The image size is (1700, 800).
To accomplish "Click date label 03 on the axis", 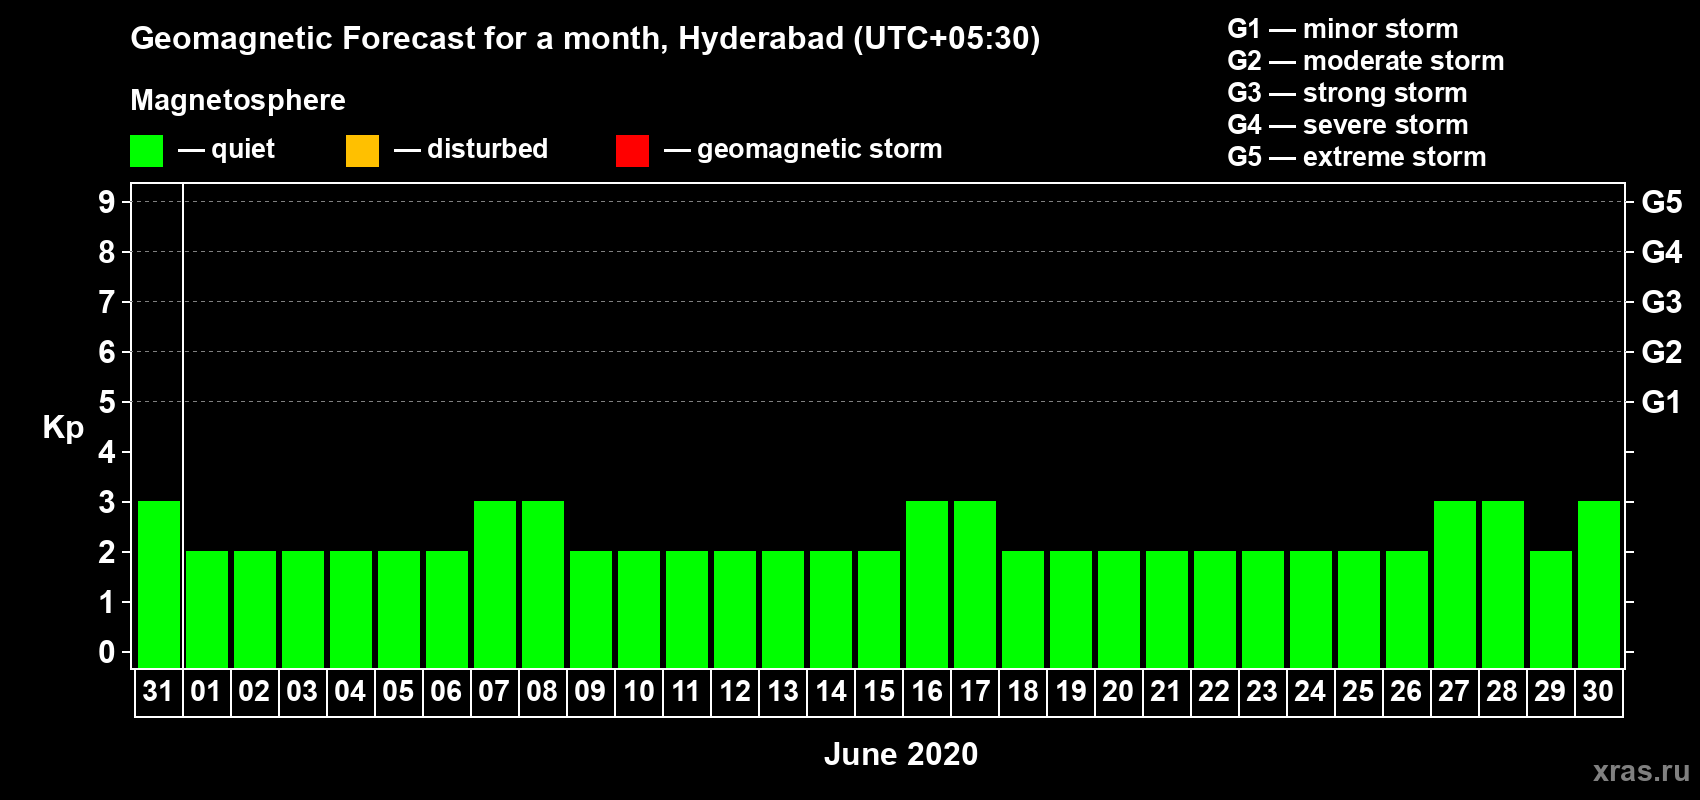I will coord(302,691).
